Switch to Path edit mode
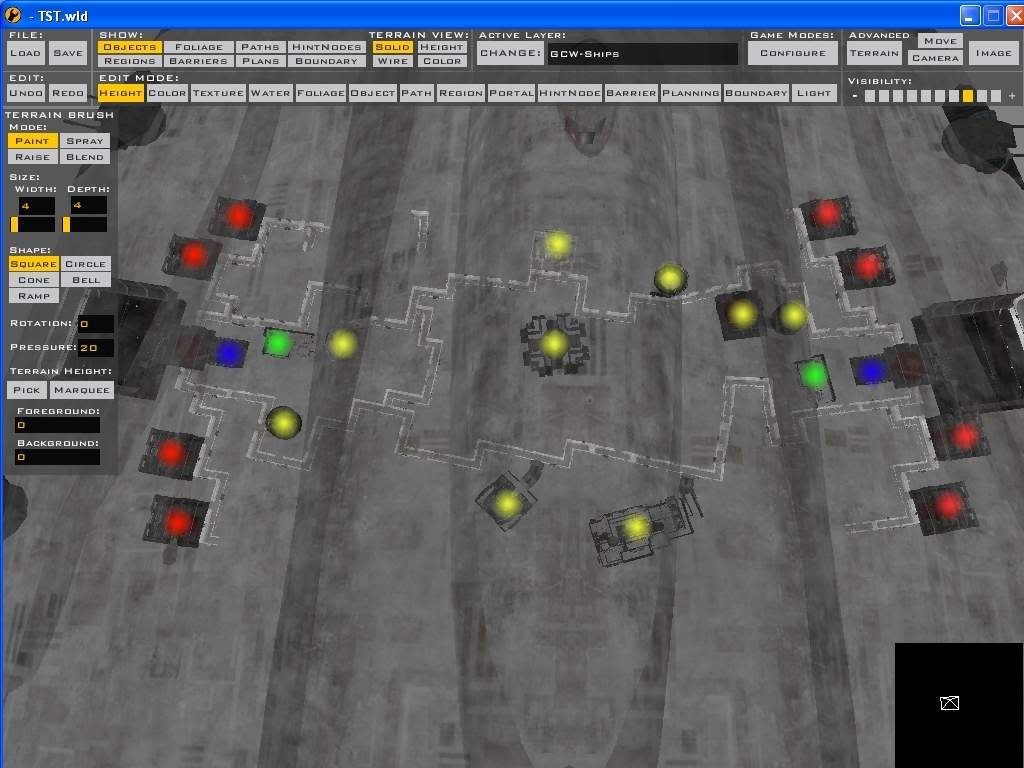The width and height of the screenshot is (1024, 768). [x=417, y=93]
